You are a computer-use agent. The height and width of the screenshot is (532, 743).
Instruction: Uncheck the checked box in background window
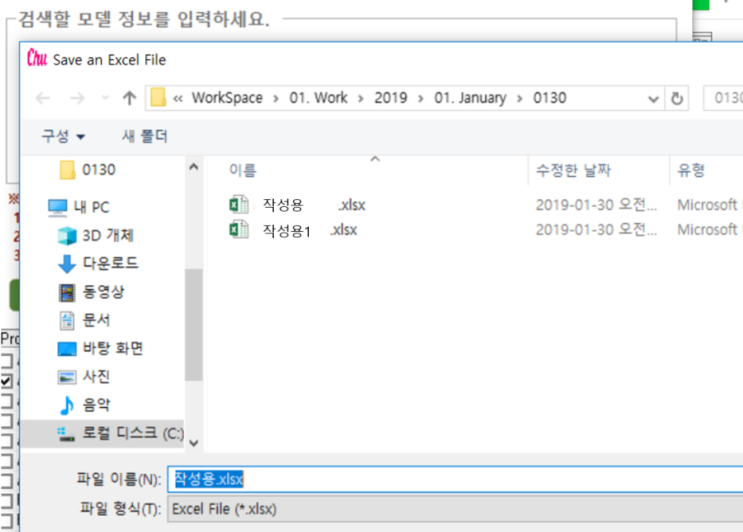[x=6, y=380]
